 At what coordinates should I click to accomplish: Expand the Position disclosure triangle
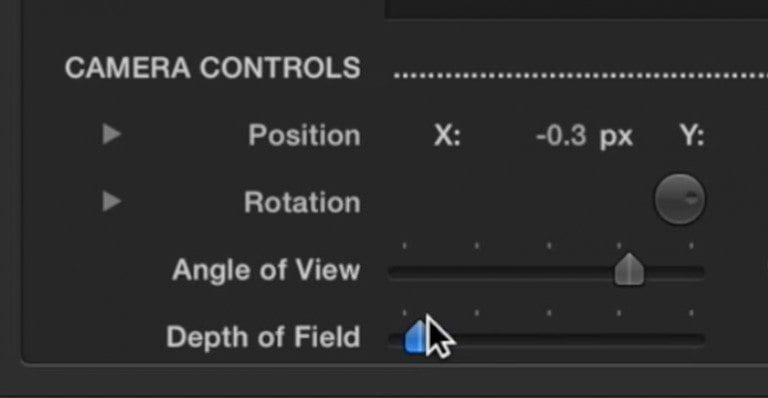pyautogui.click(x=112, y=134)
